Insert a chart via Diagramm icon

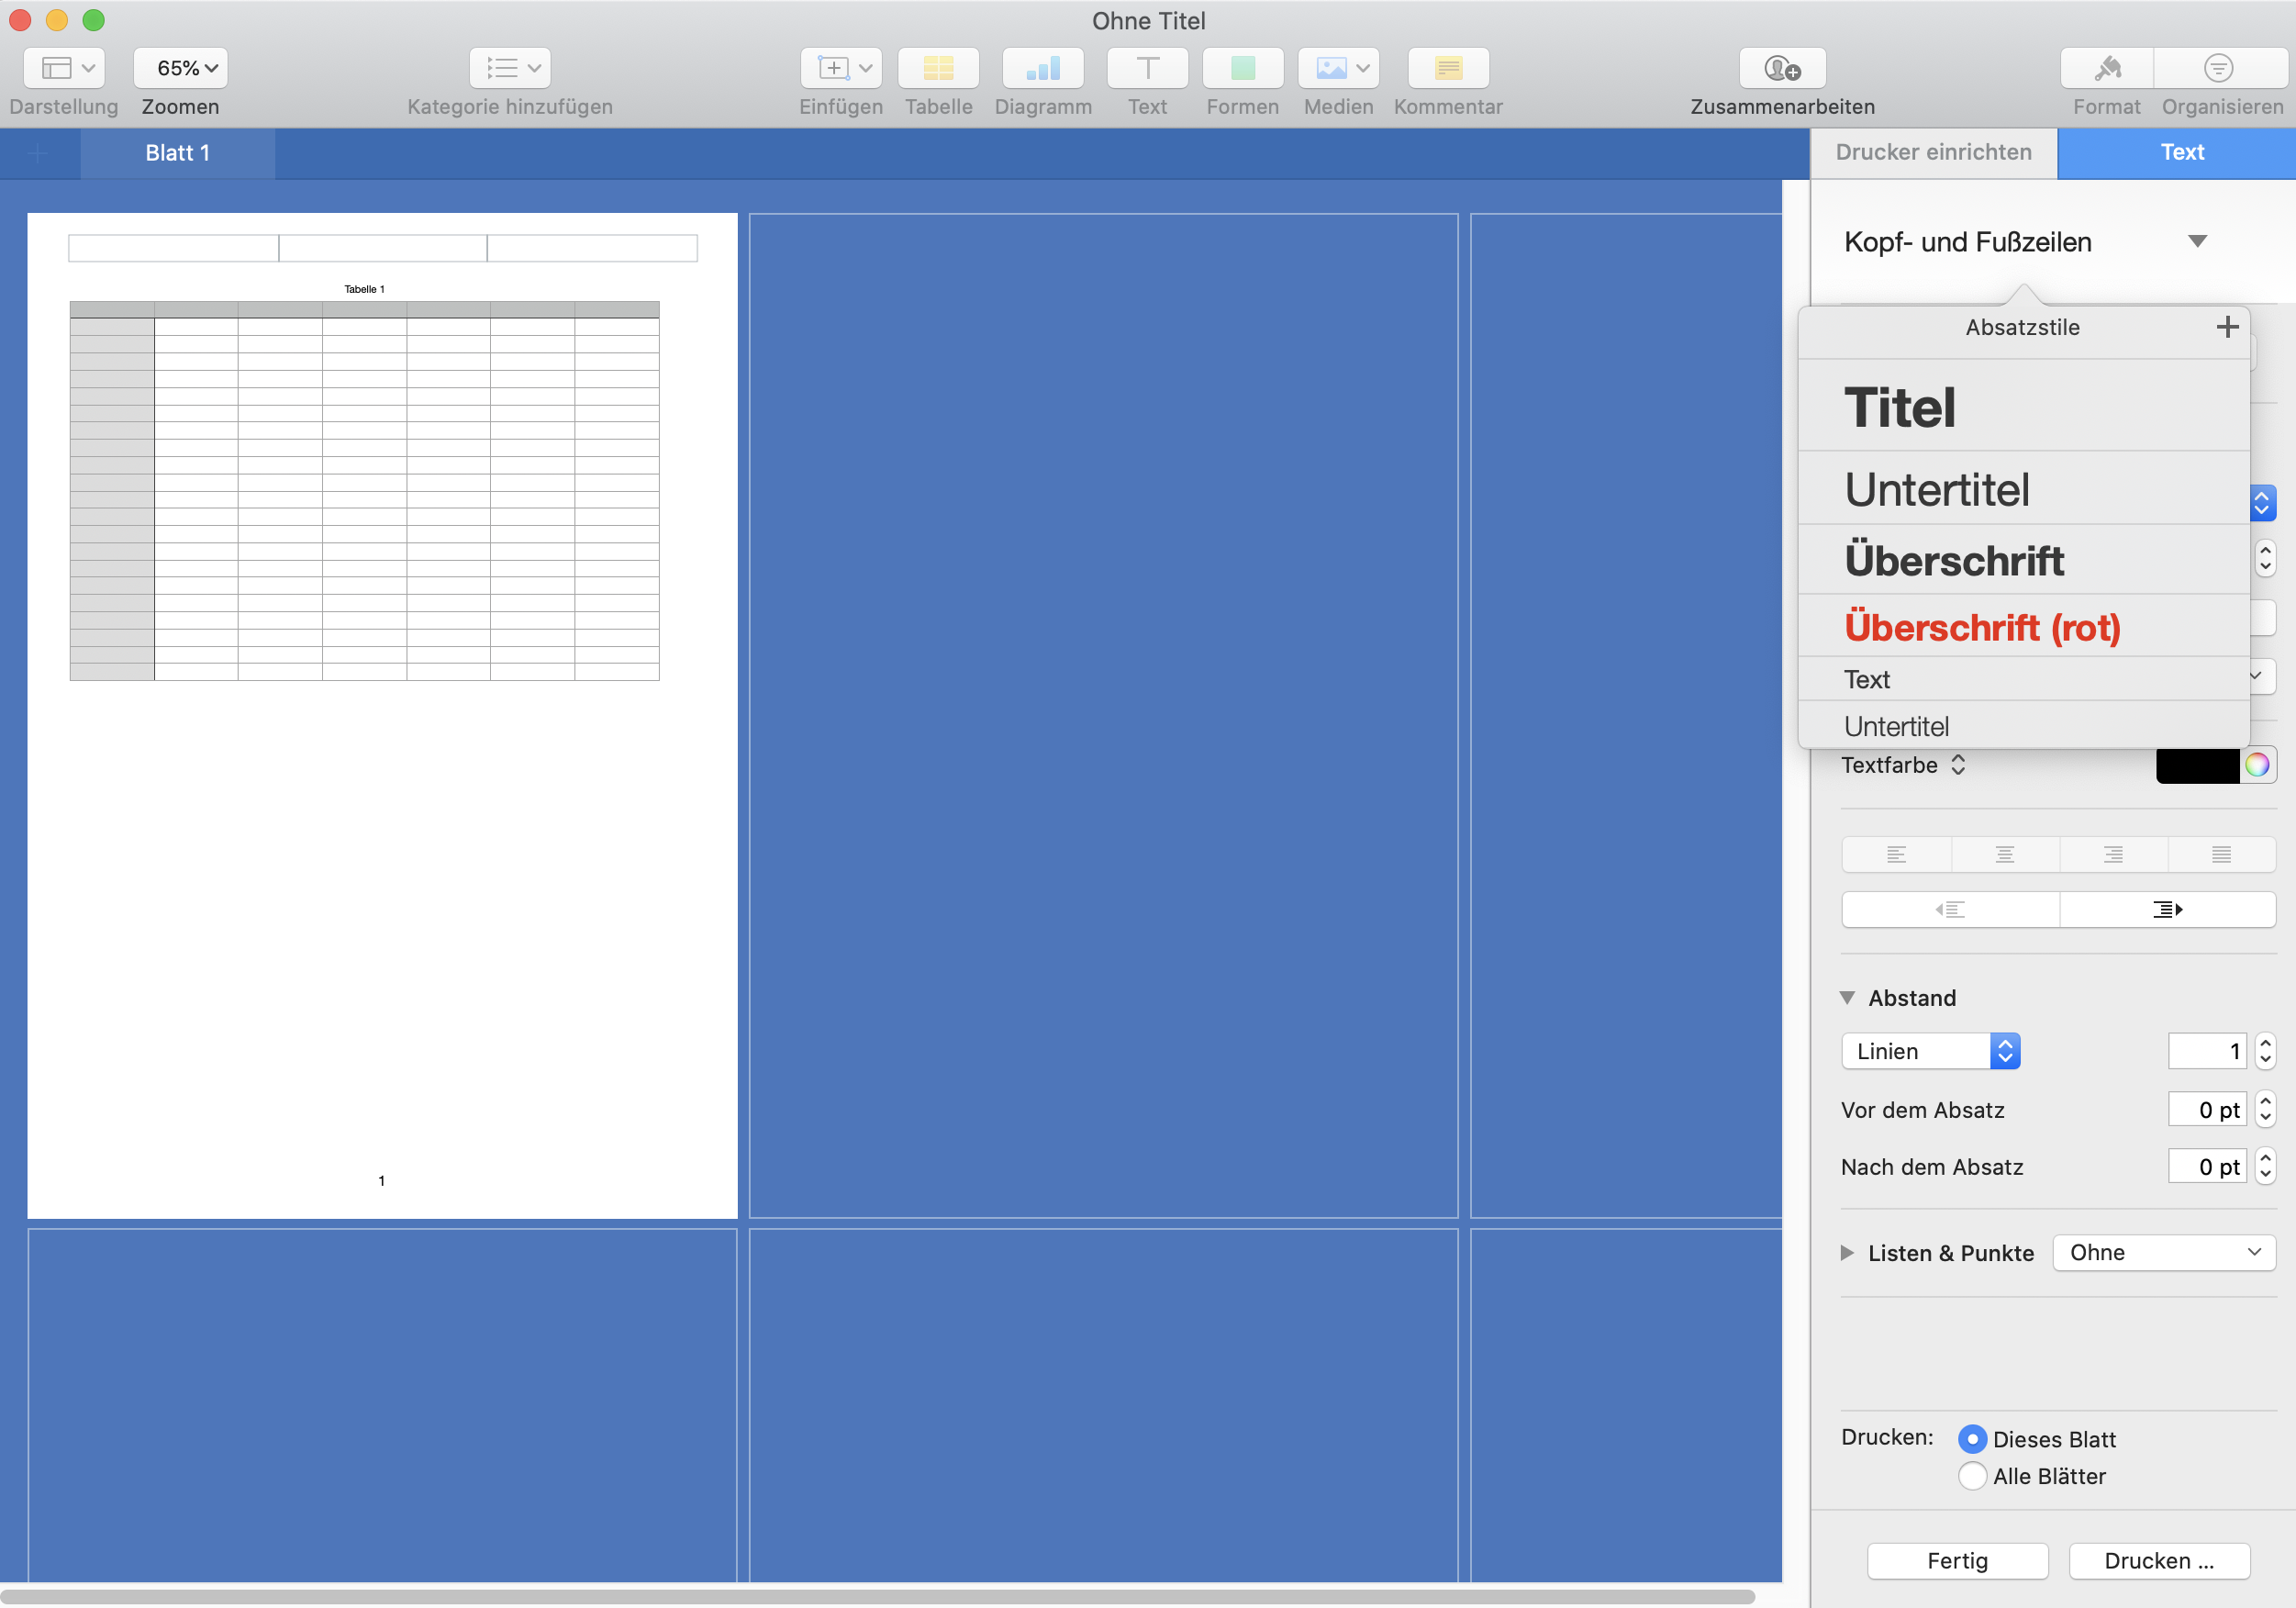[1042, 68]
